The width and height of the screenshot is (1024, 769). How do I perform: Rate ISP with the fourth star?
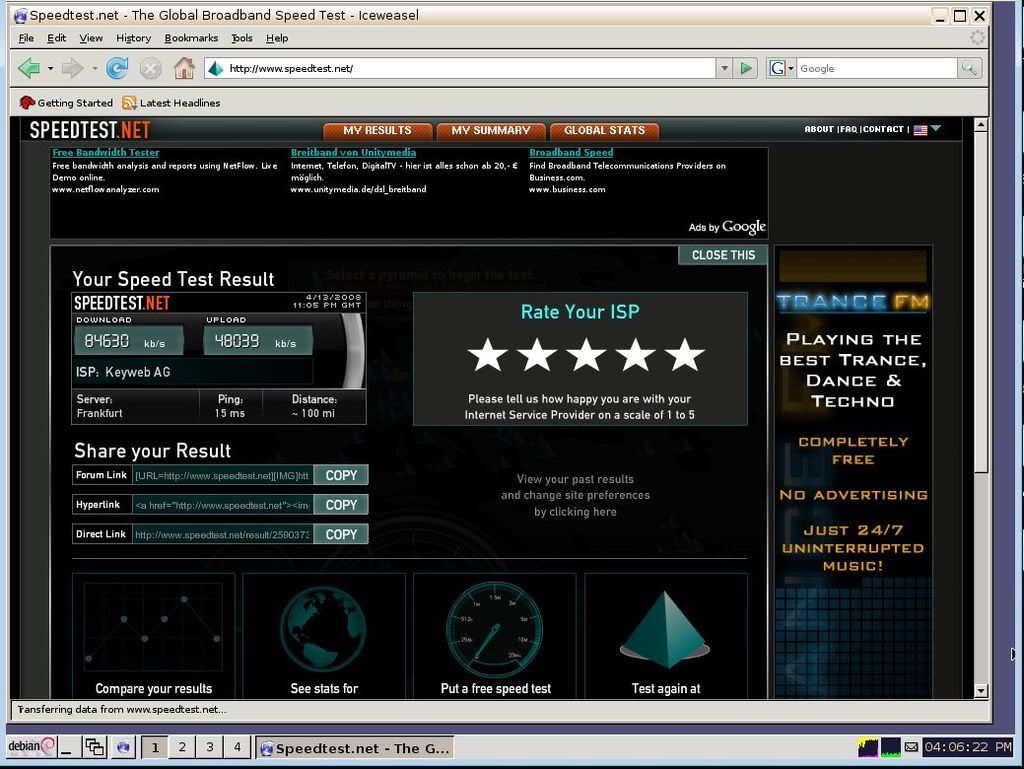pos(635,354)
